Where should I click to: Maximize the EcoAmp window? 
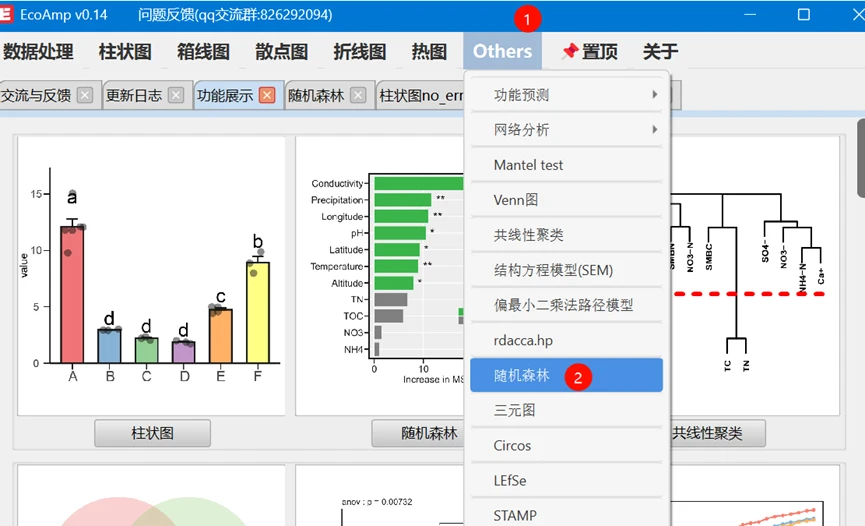tap(803, 15)
